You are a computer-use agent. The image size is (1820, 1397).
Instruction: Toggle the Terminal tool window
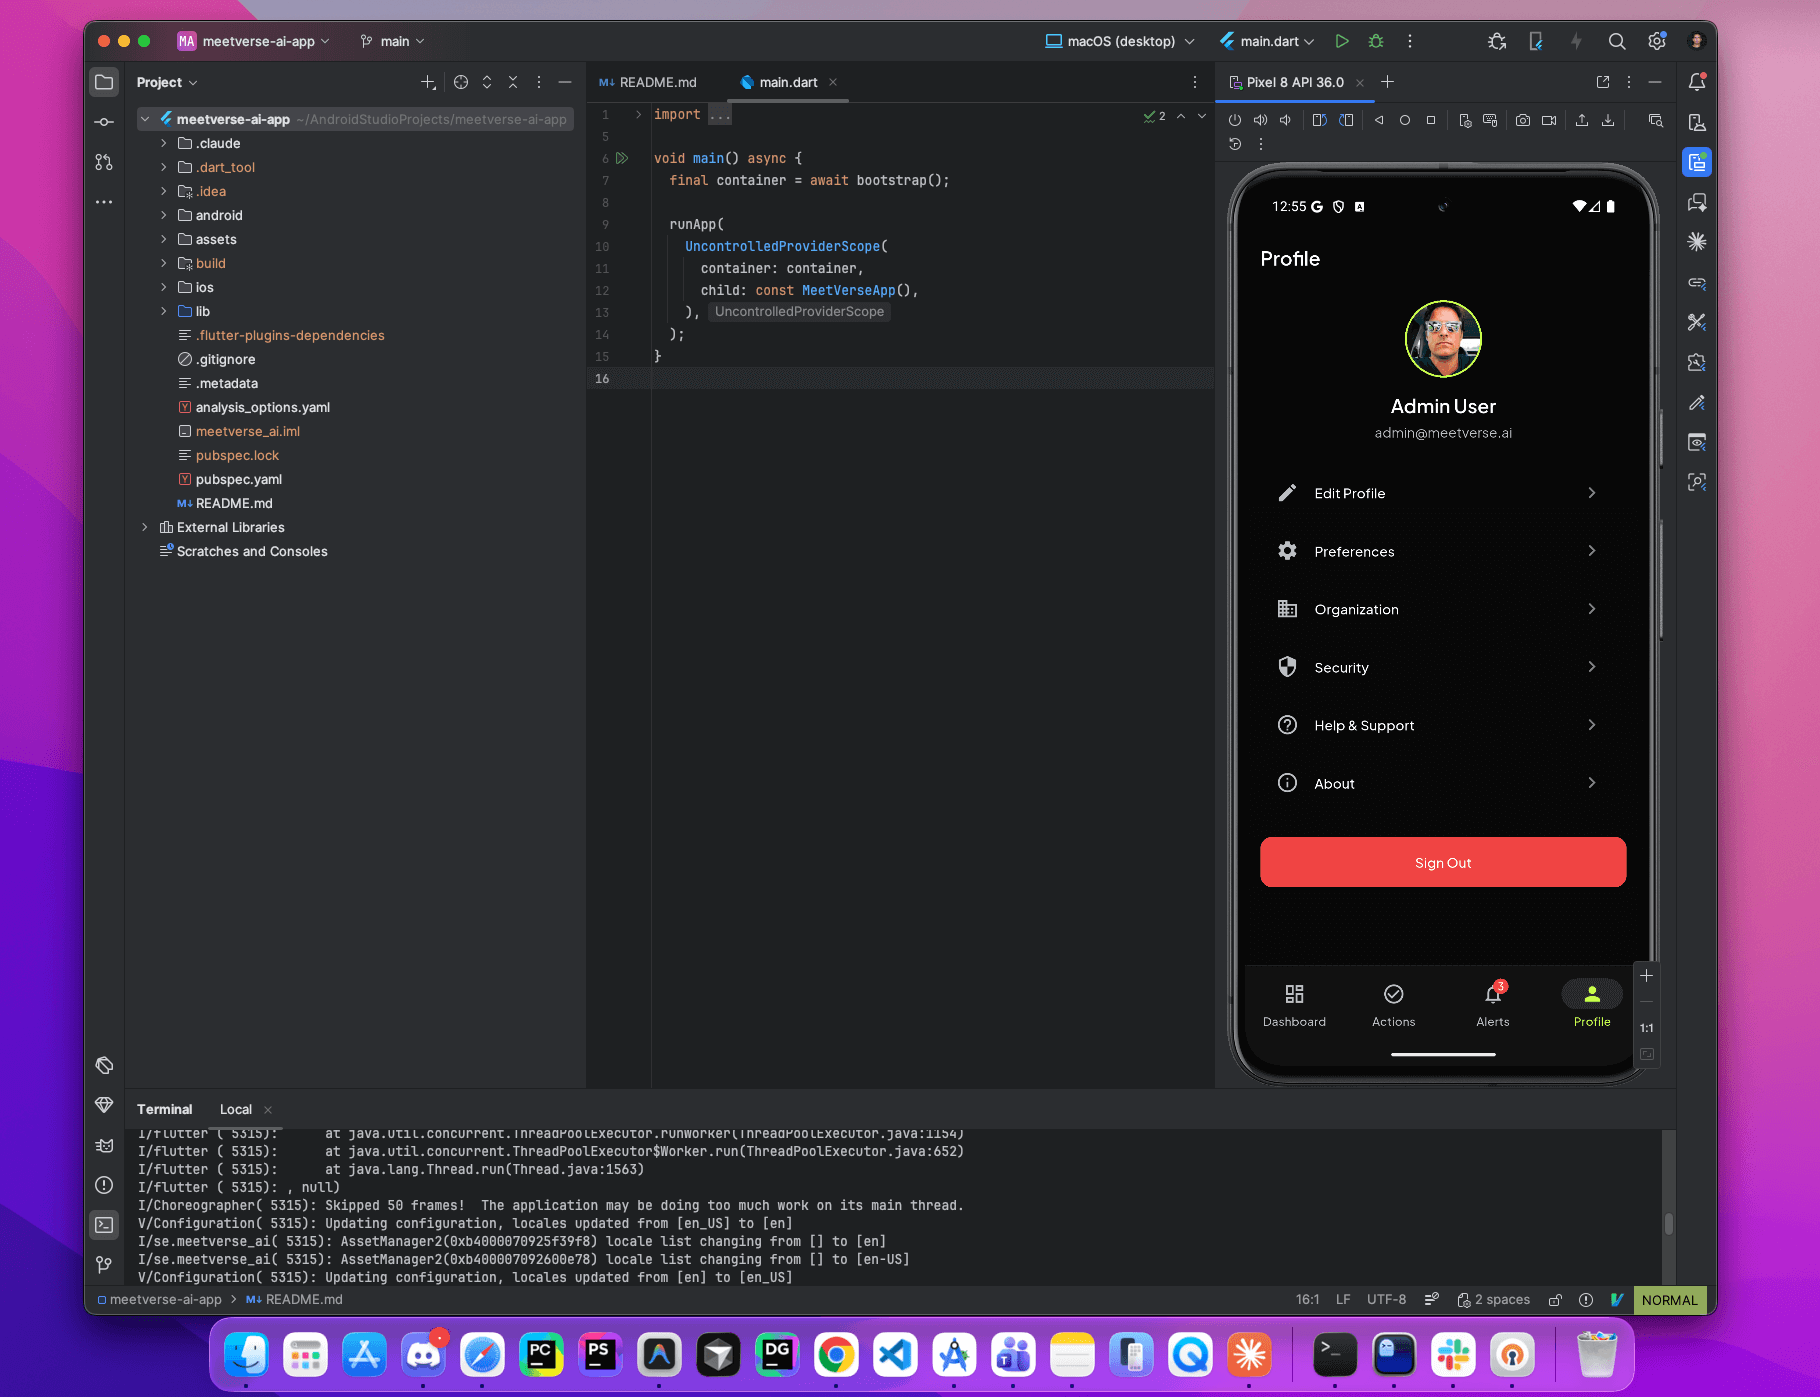104,1224
